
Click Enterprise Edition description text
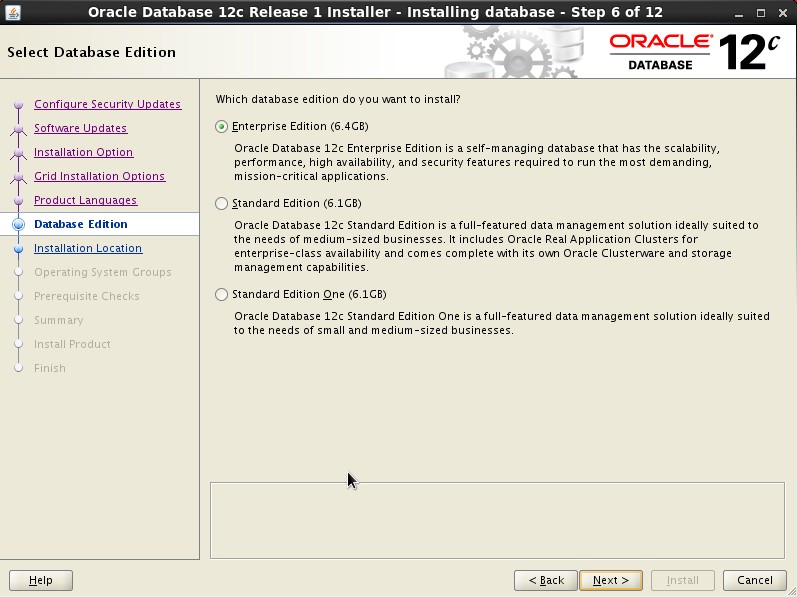click(x=477, y=163)
